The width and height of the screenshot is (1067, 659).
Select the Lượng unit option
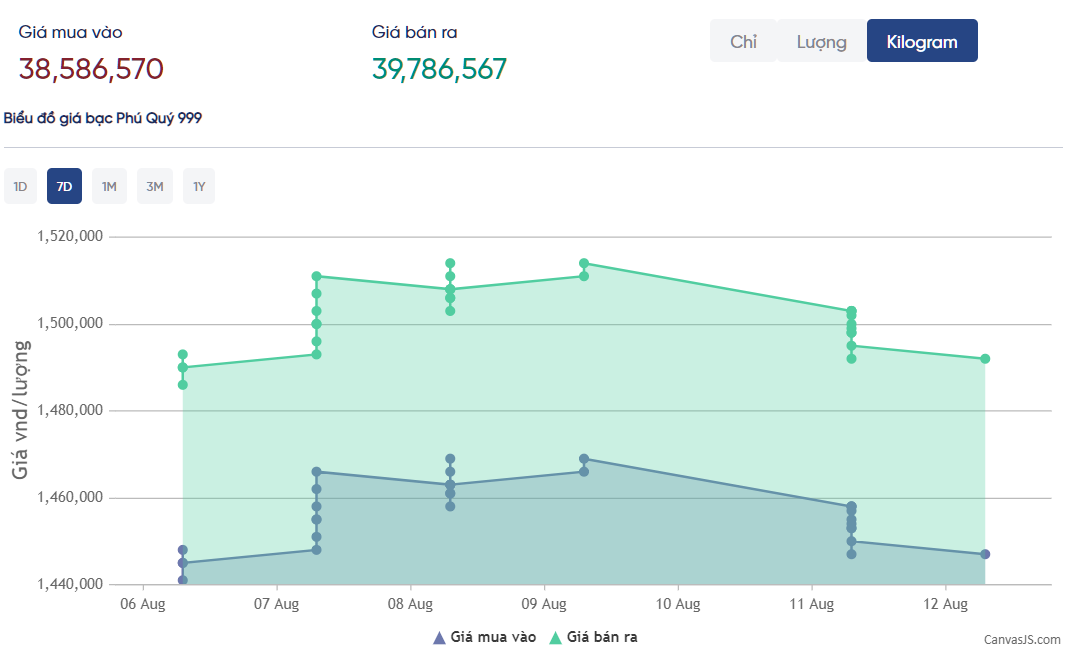(821, 41)
